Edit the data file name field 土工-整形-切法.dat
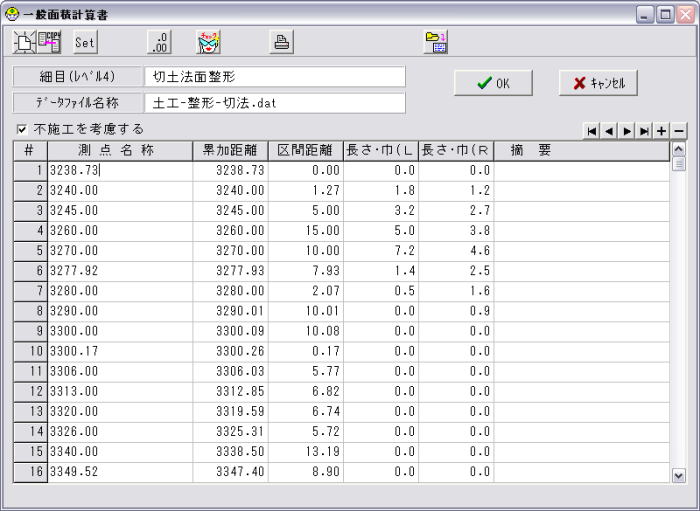This screenshot has height=511, width=700. [x=275, y=103]
